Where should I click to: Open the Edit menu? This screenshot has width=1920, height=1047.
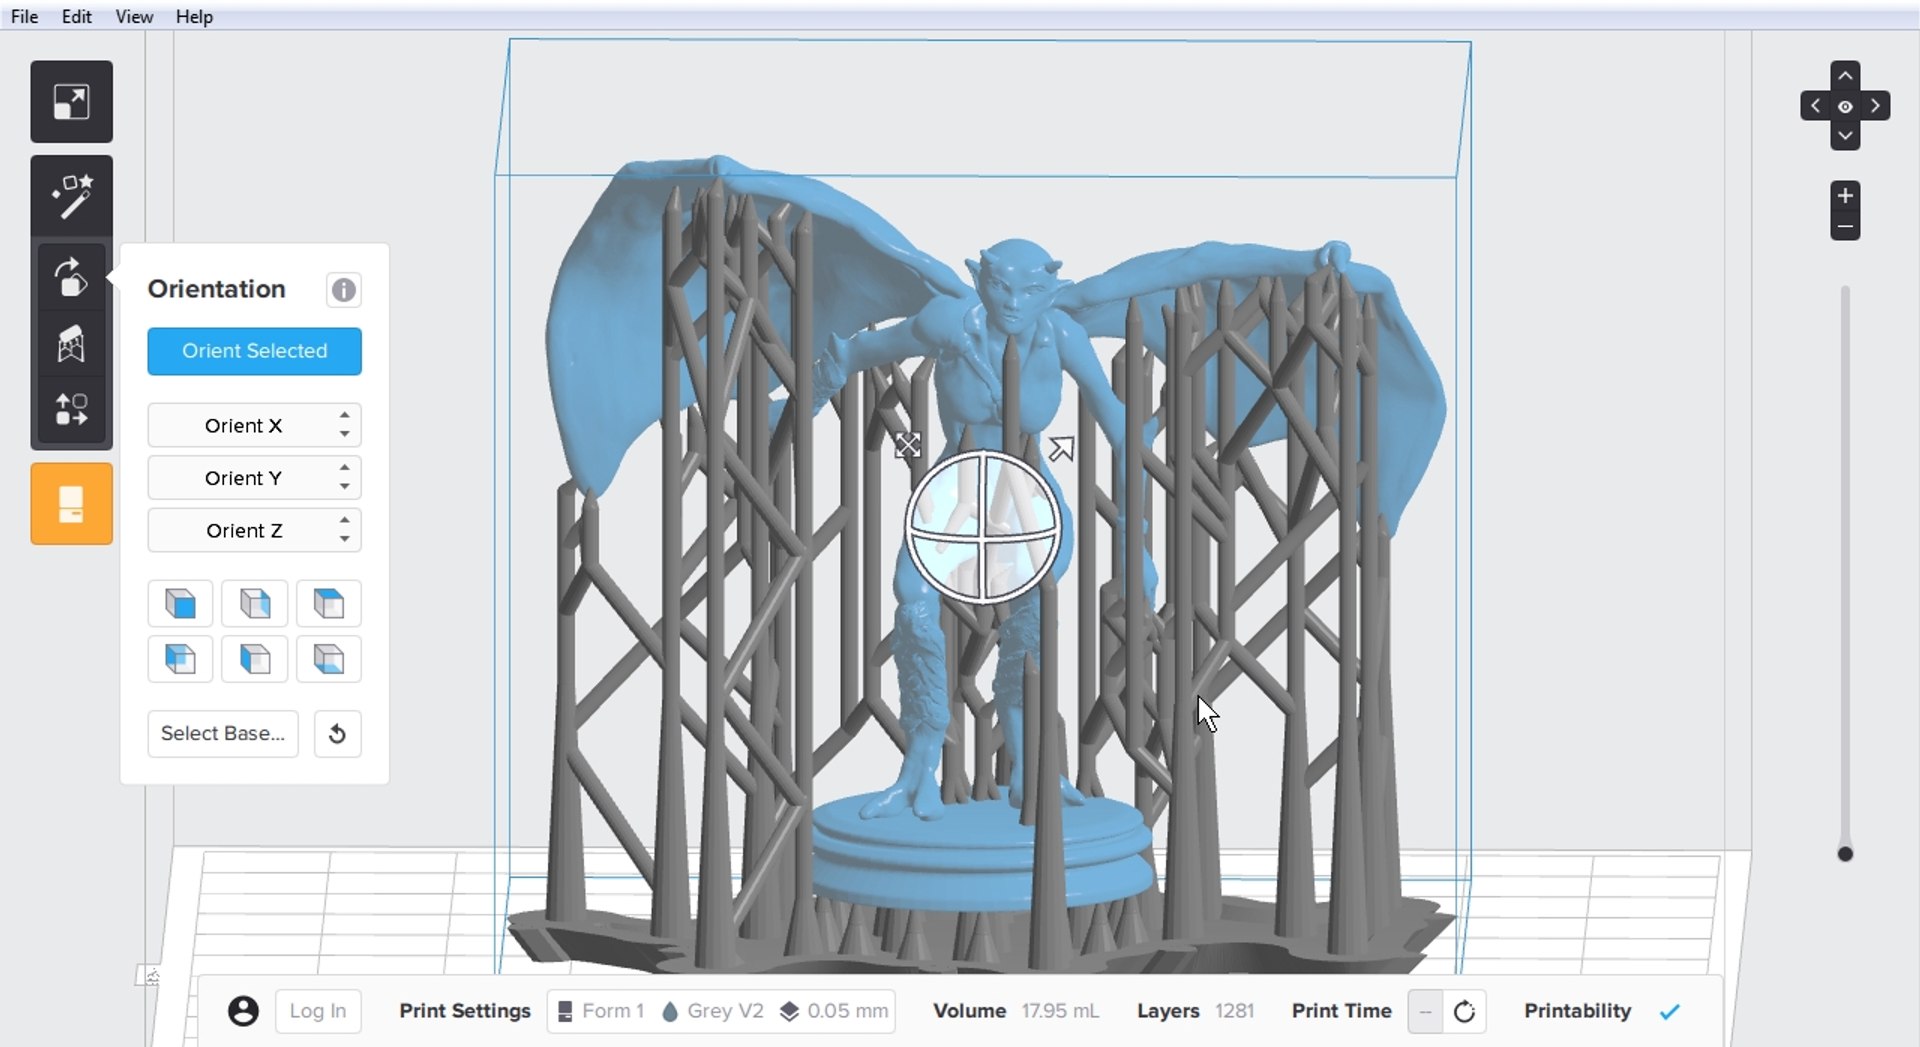click(x=76, y=16)
